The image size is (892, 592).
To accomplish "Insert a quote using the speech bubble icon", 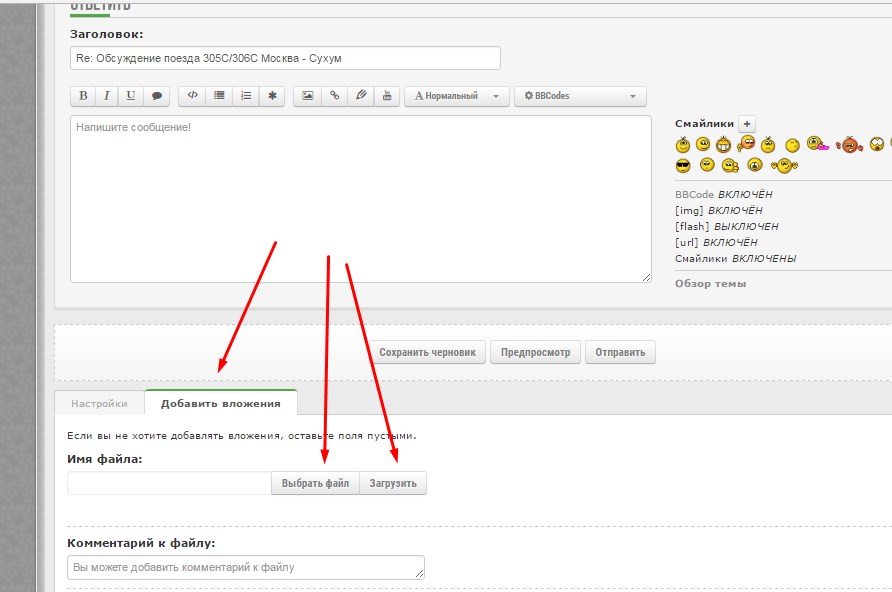I will 156,96.
